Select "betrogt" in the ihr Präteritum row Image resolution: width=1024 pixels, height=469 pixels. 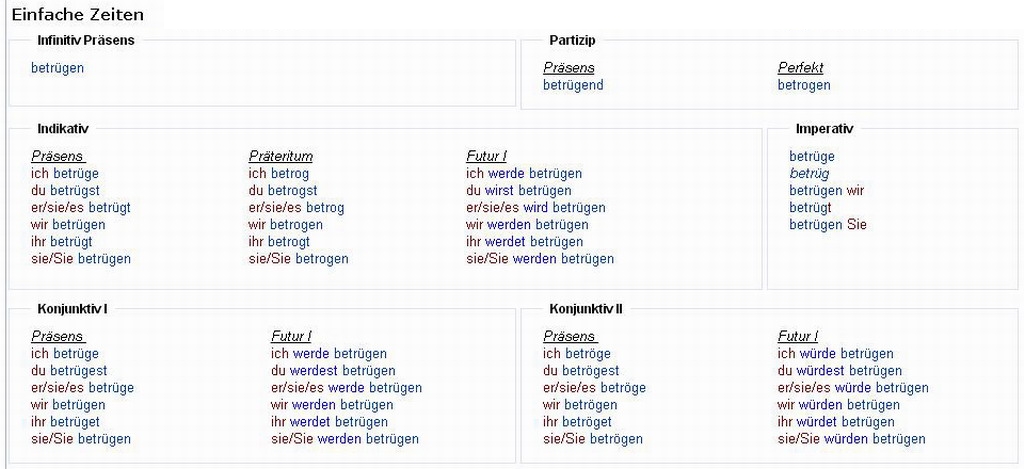289,242
